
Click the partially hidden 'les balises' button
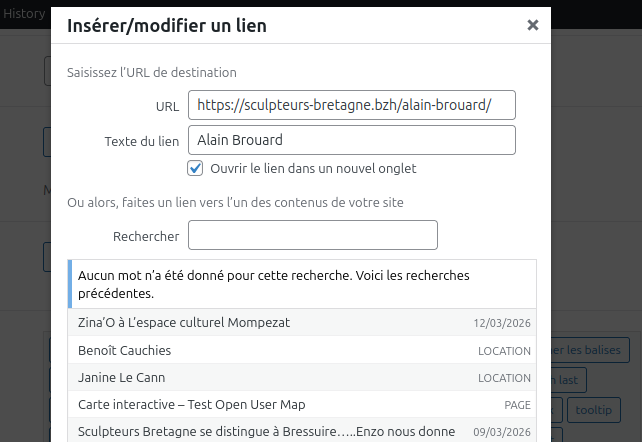tap(589, 350)
